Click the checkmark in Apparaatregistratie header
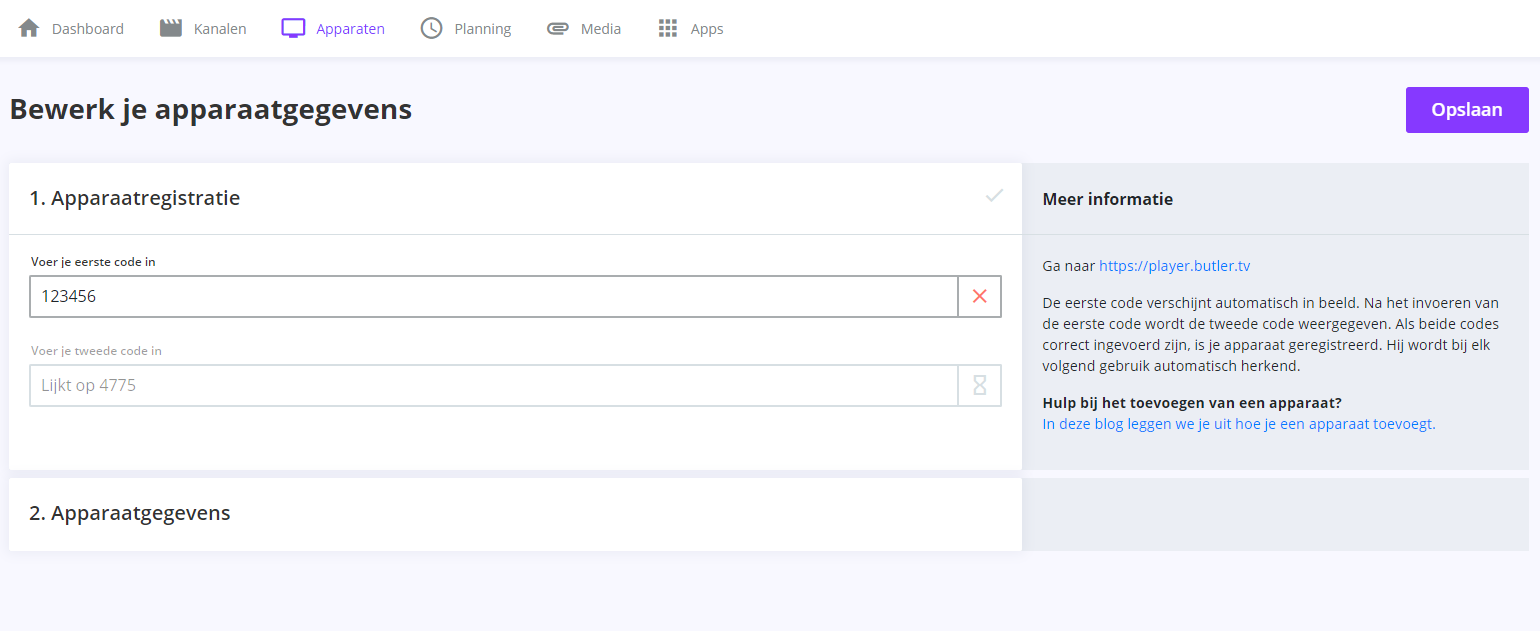 (994, 196)
